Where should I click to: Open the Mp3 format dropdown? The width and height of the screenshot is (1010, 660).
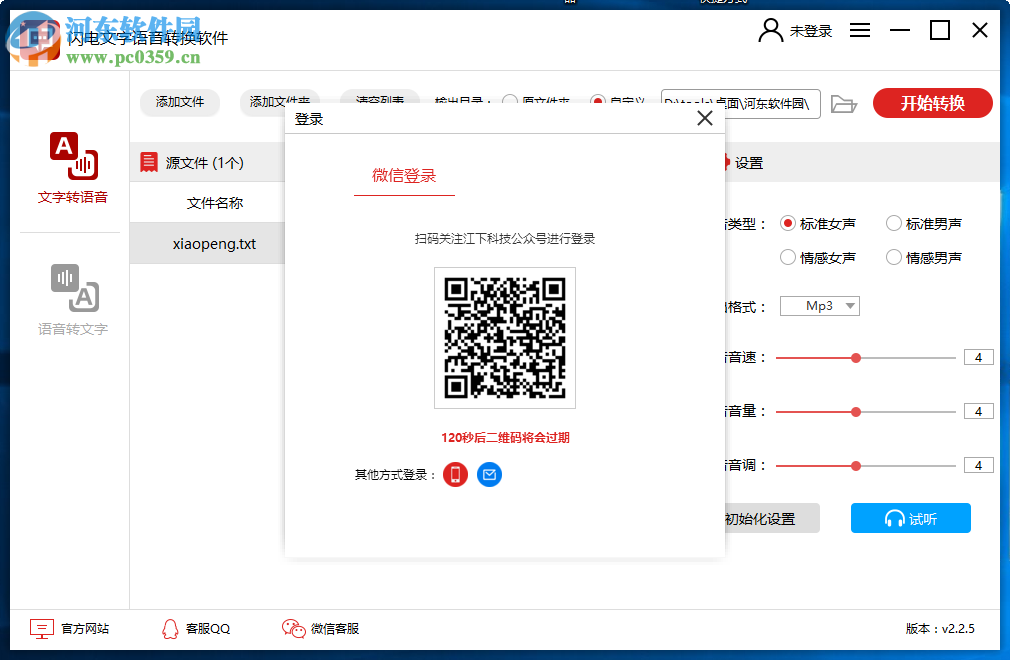click(x=819, y=306)
